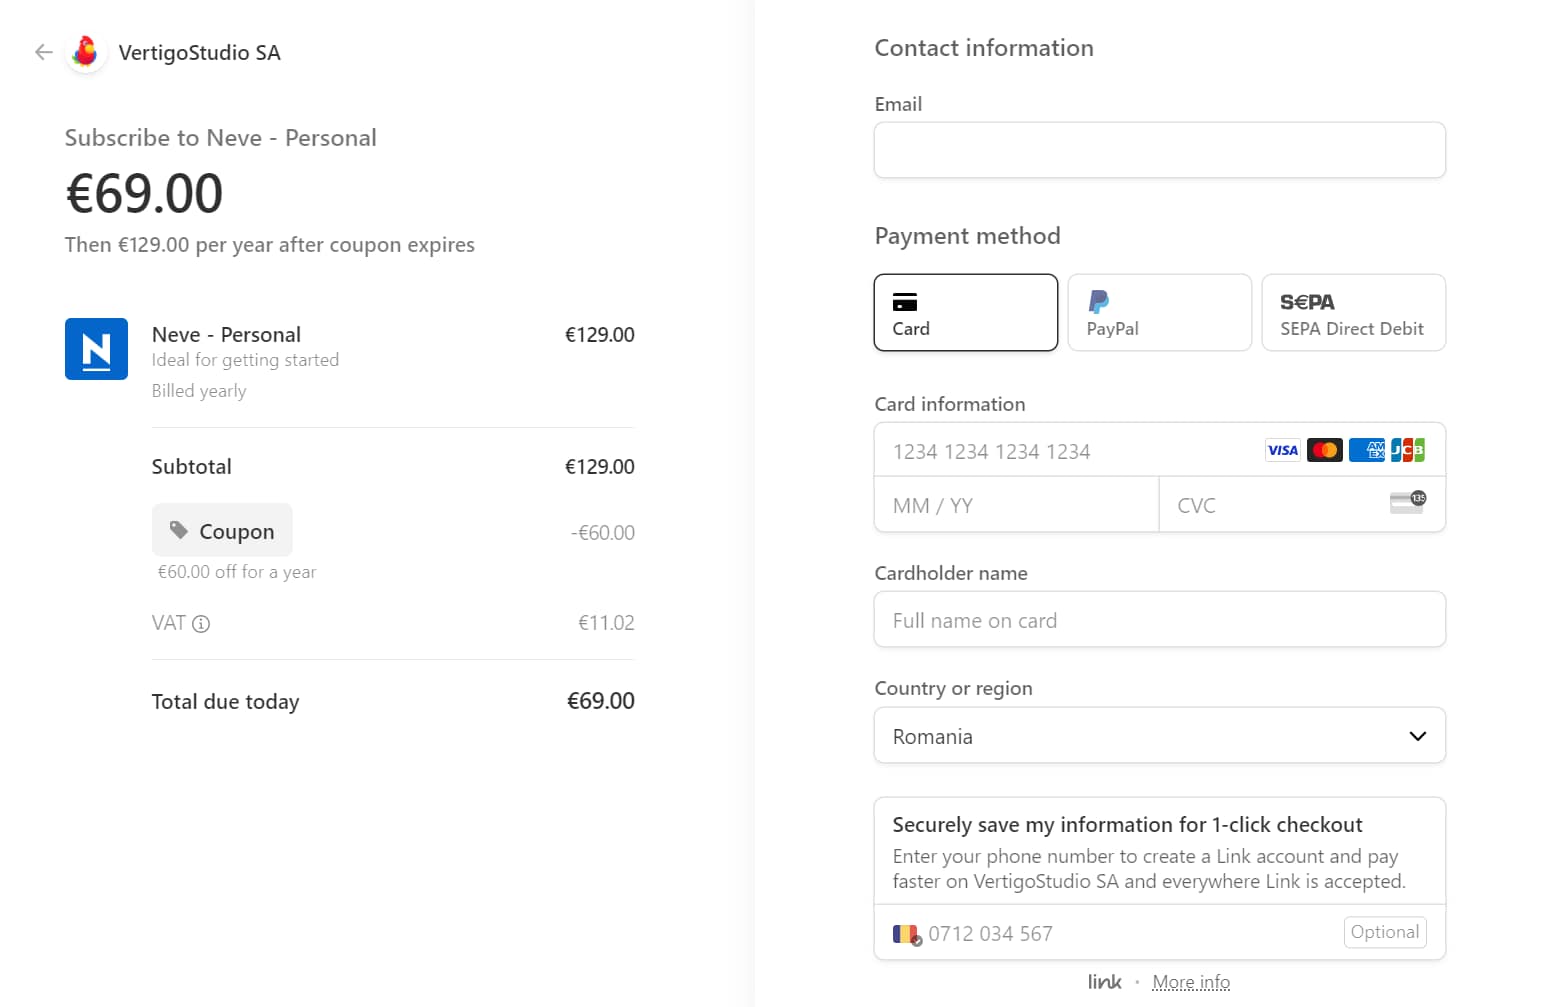Click the Full name on card field
This screenshot has width=1552, height=1007.
(1159, 620)
